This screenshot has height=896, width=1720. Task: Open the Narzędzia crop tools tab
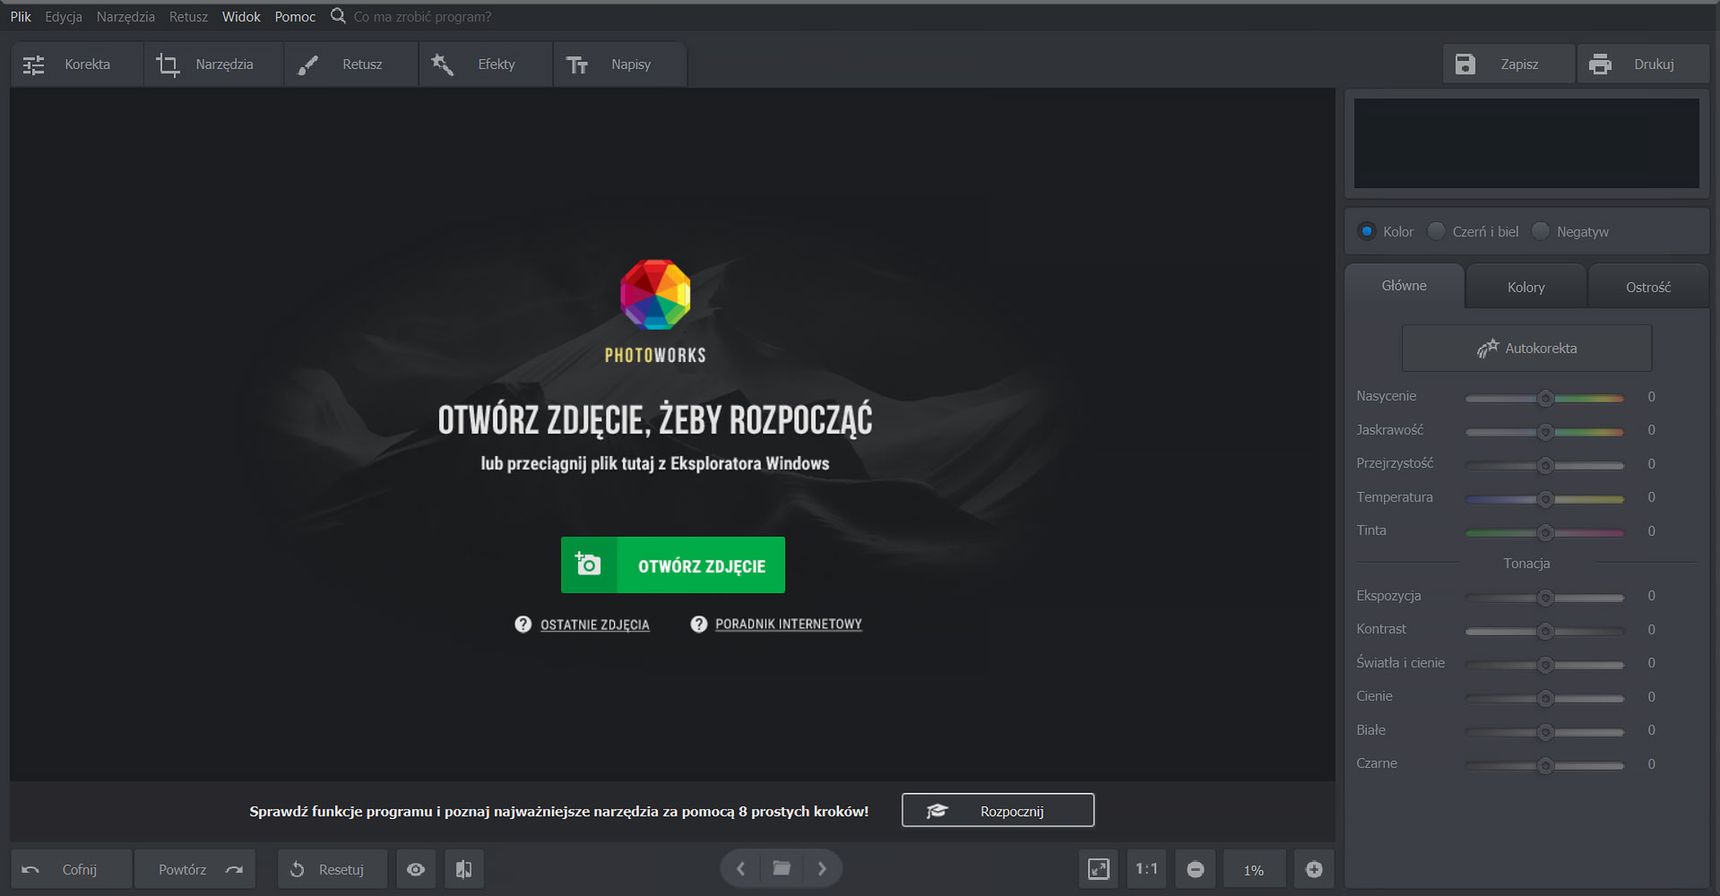coord(214,64)
